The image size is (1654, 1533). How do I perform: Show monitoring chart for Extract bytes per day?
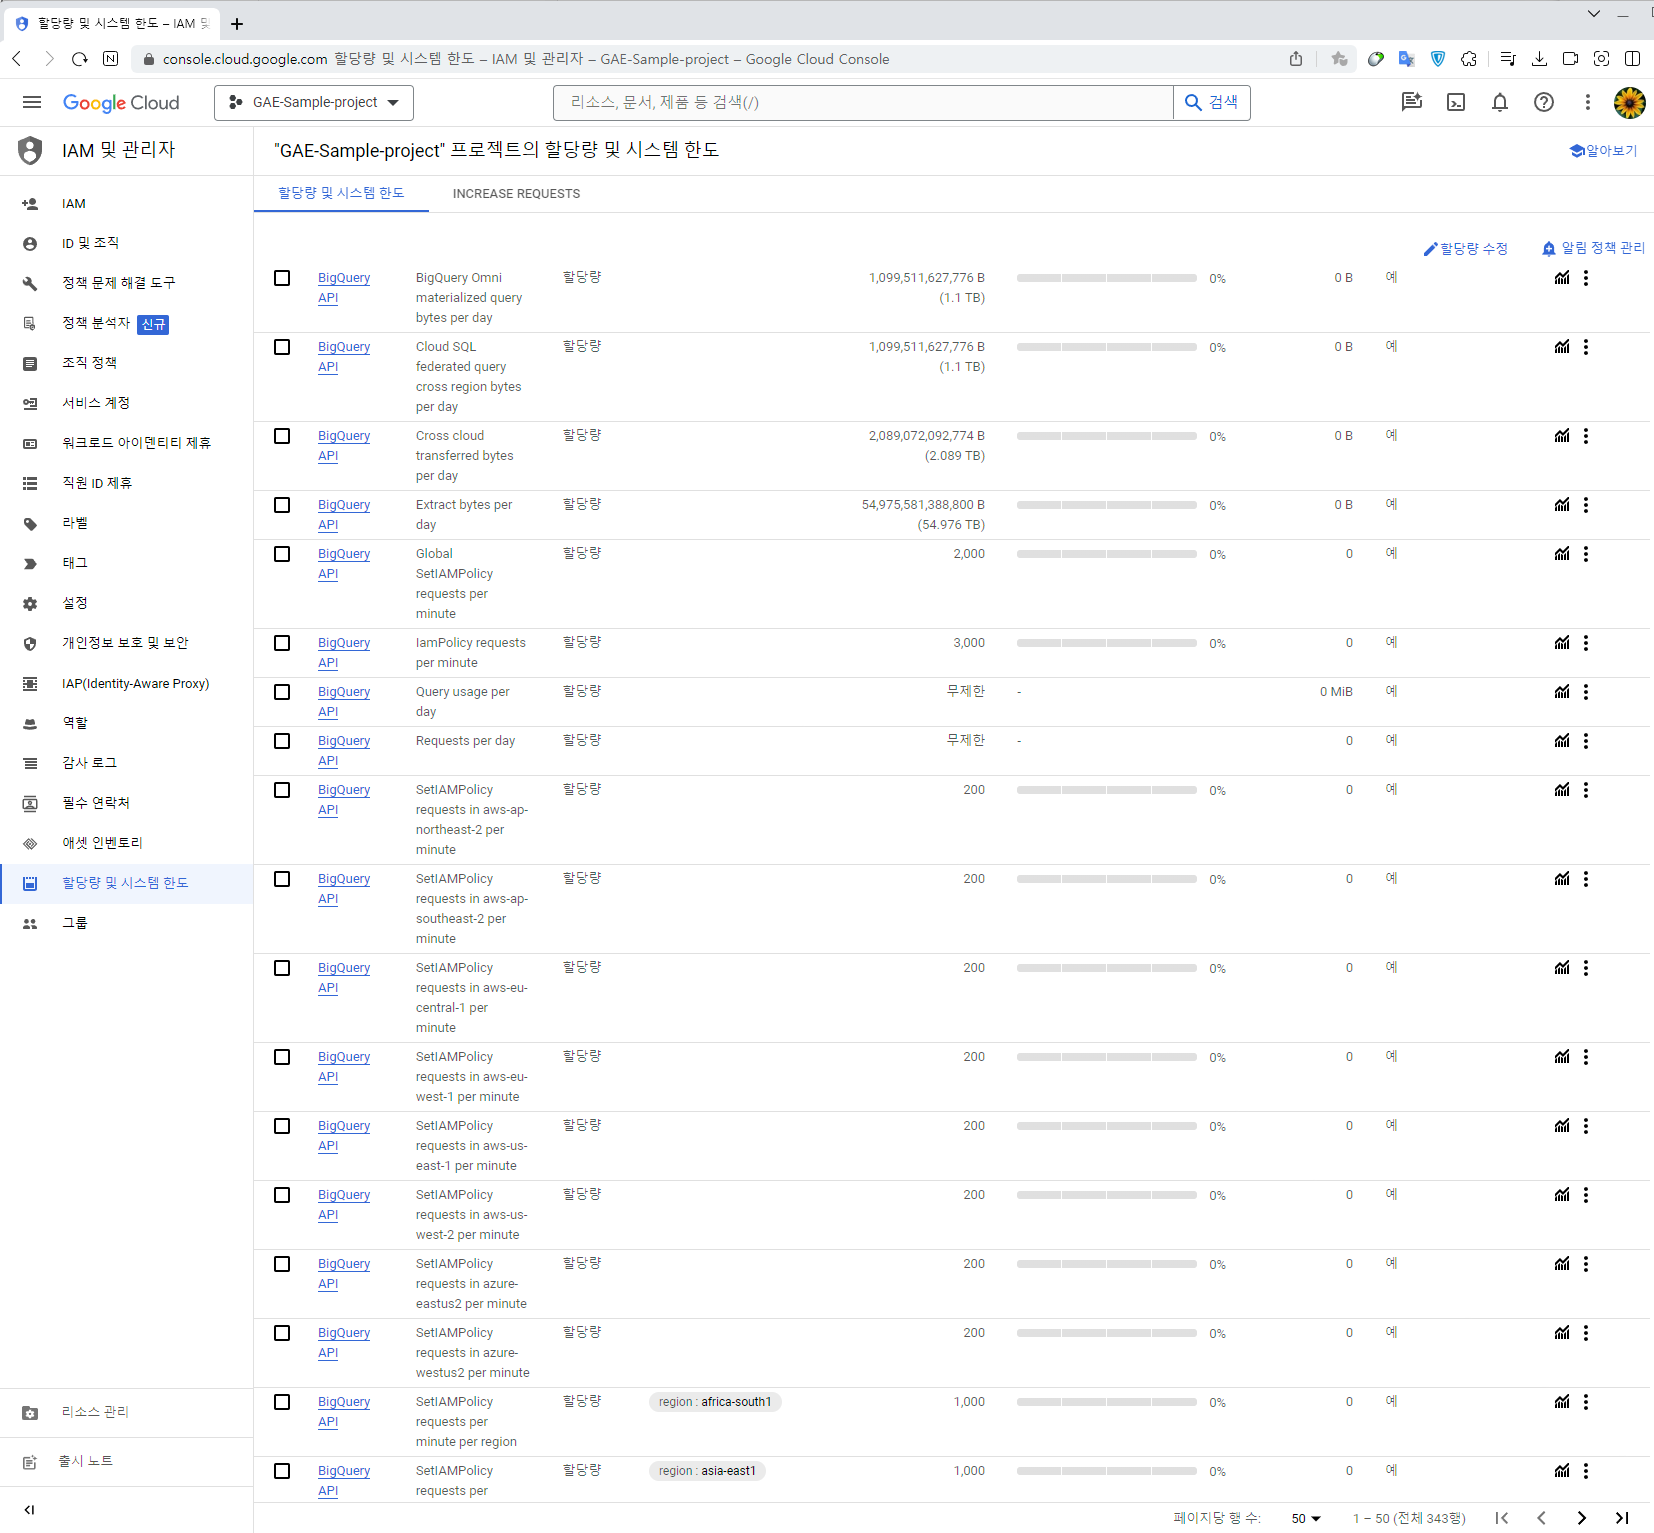point(1562,505)
